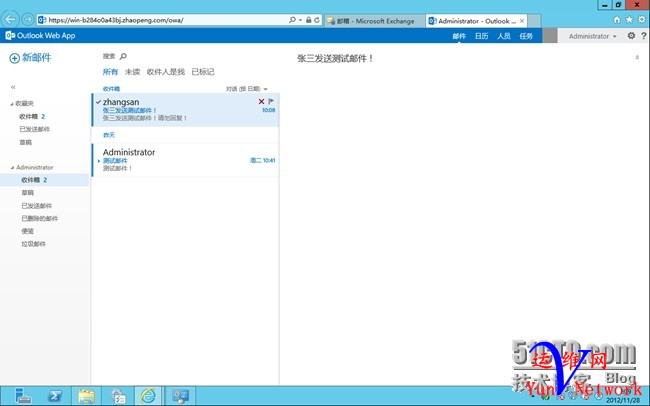Open the 对话(按日期) sort dropdown

247,89
